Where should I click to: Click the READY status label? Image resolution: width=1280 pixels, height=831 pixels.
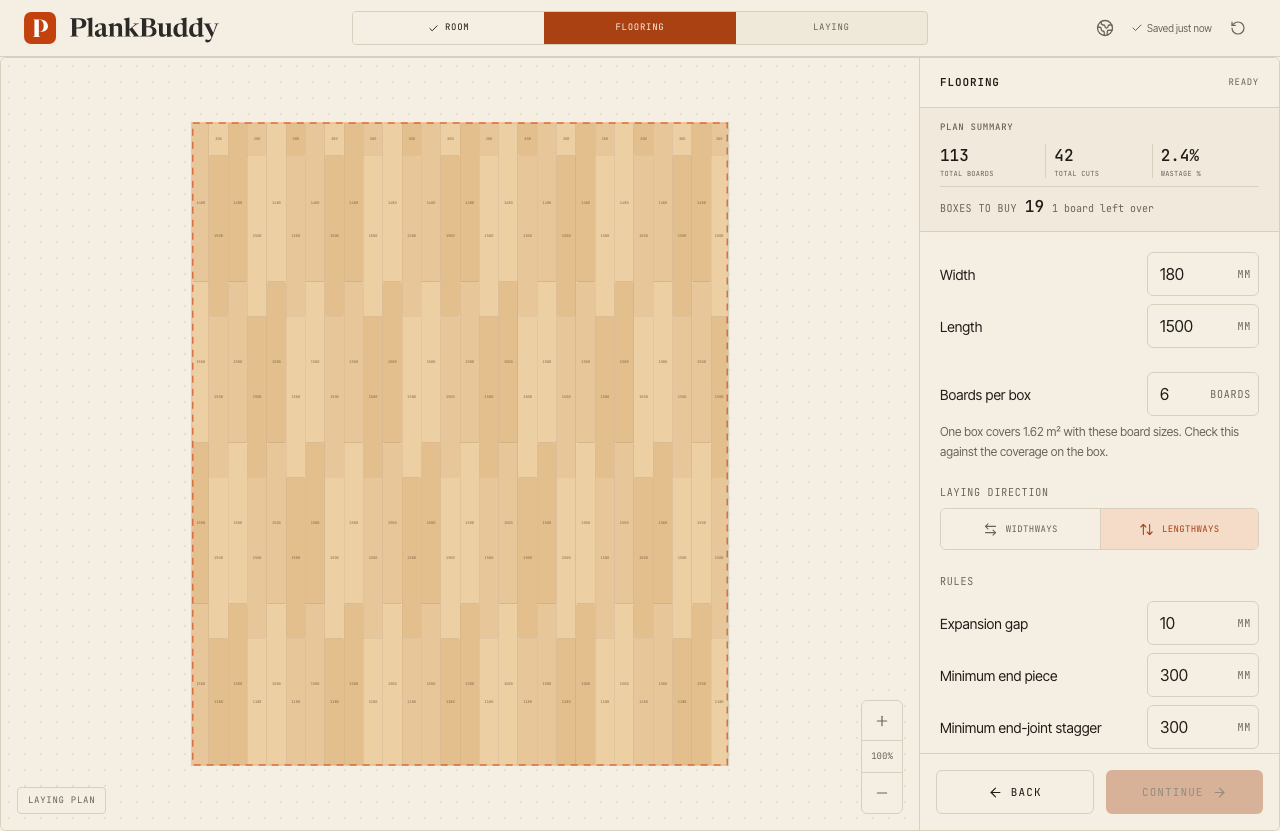click(1243, 82)
